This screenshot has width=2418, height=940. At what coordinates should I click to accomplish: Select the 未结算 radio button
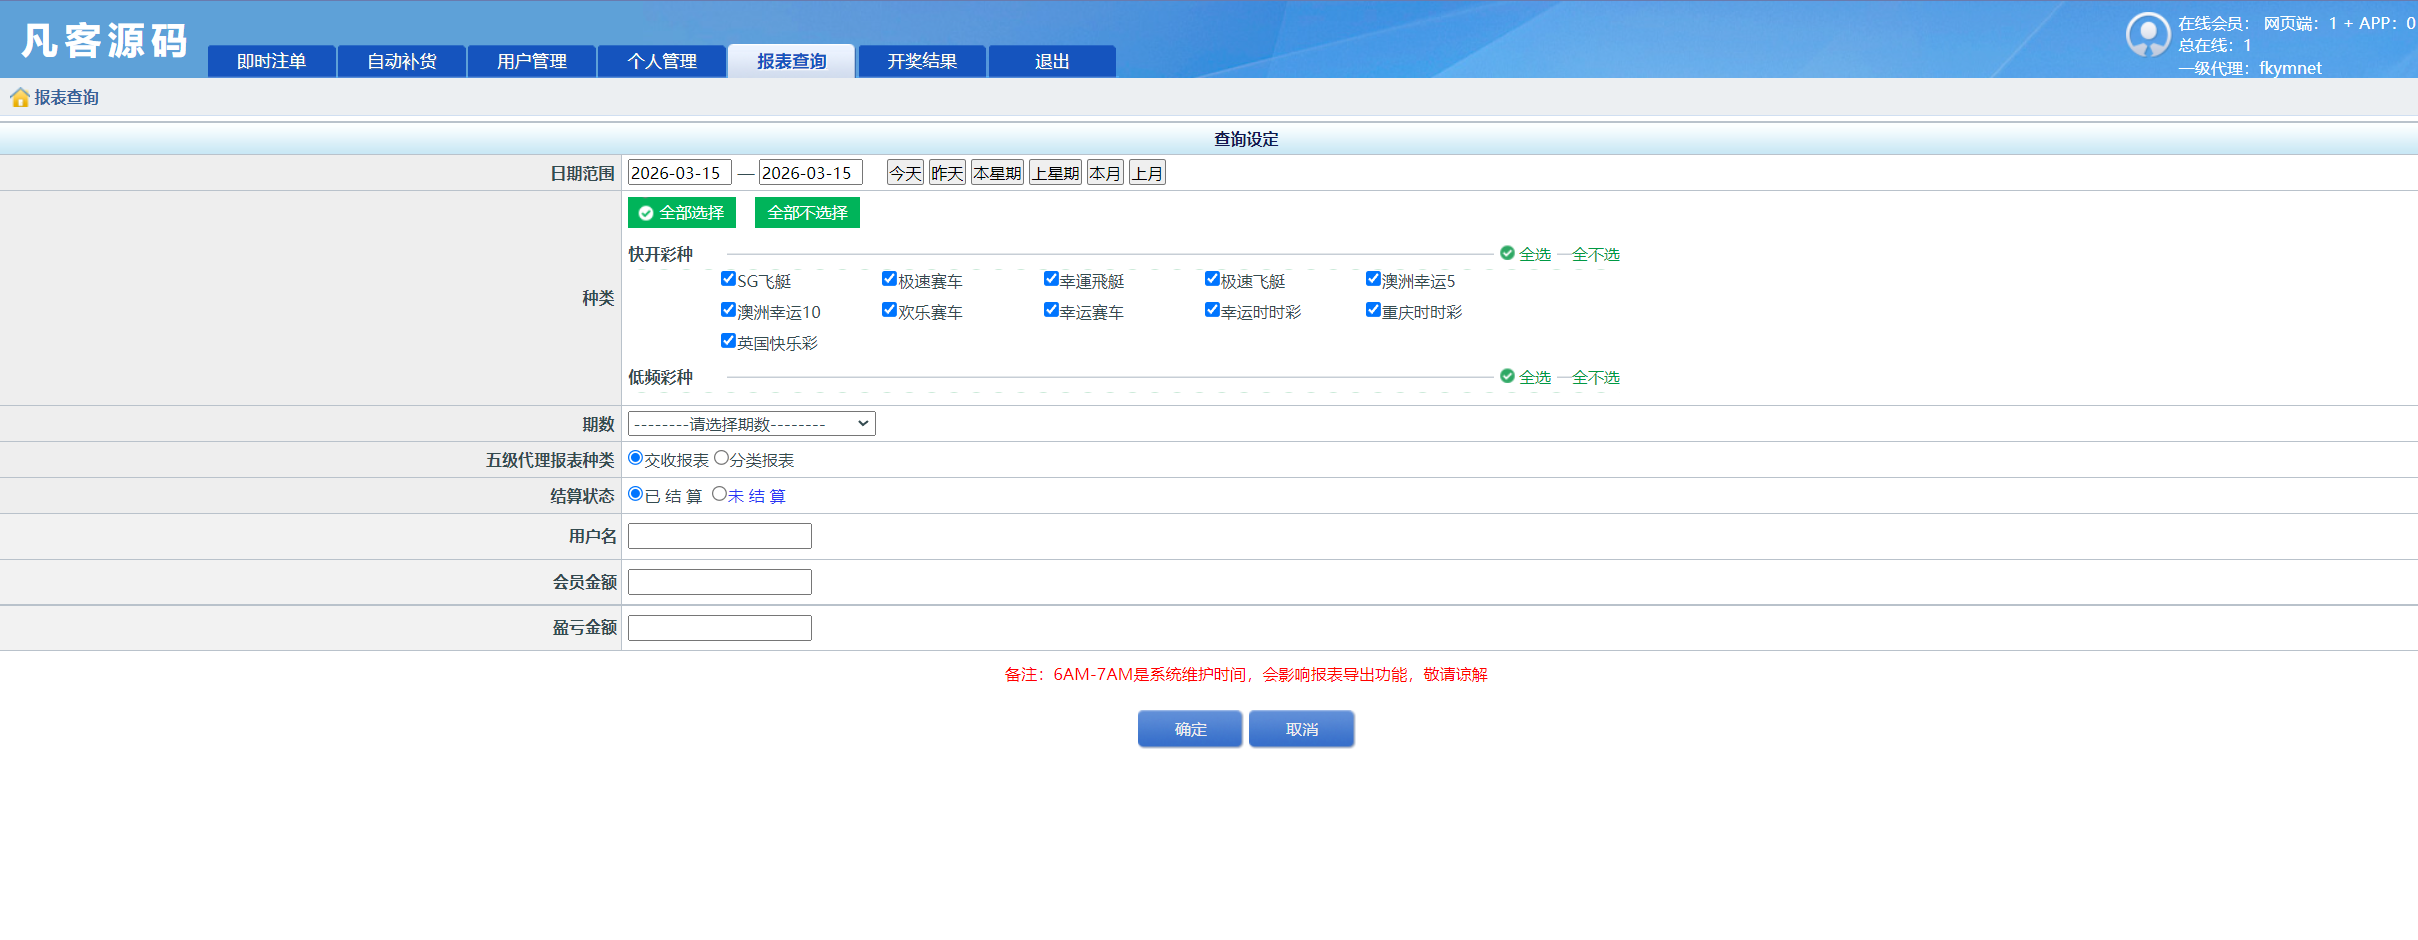[x=720, y=494]
